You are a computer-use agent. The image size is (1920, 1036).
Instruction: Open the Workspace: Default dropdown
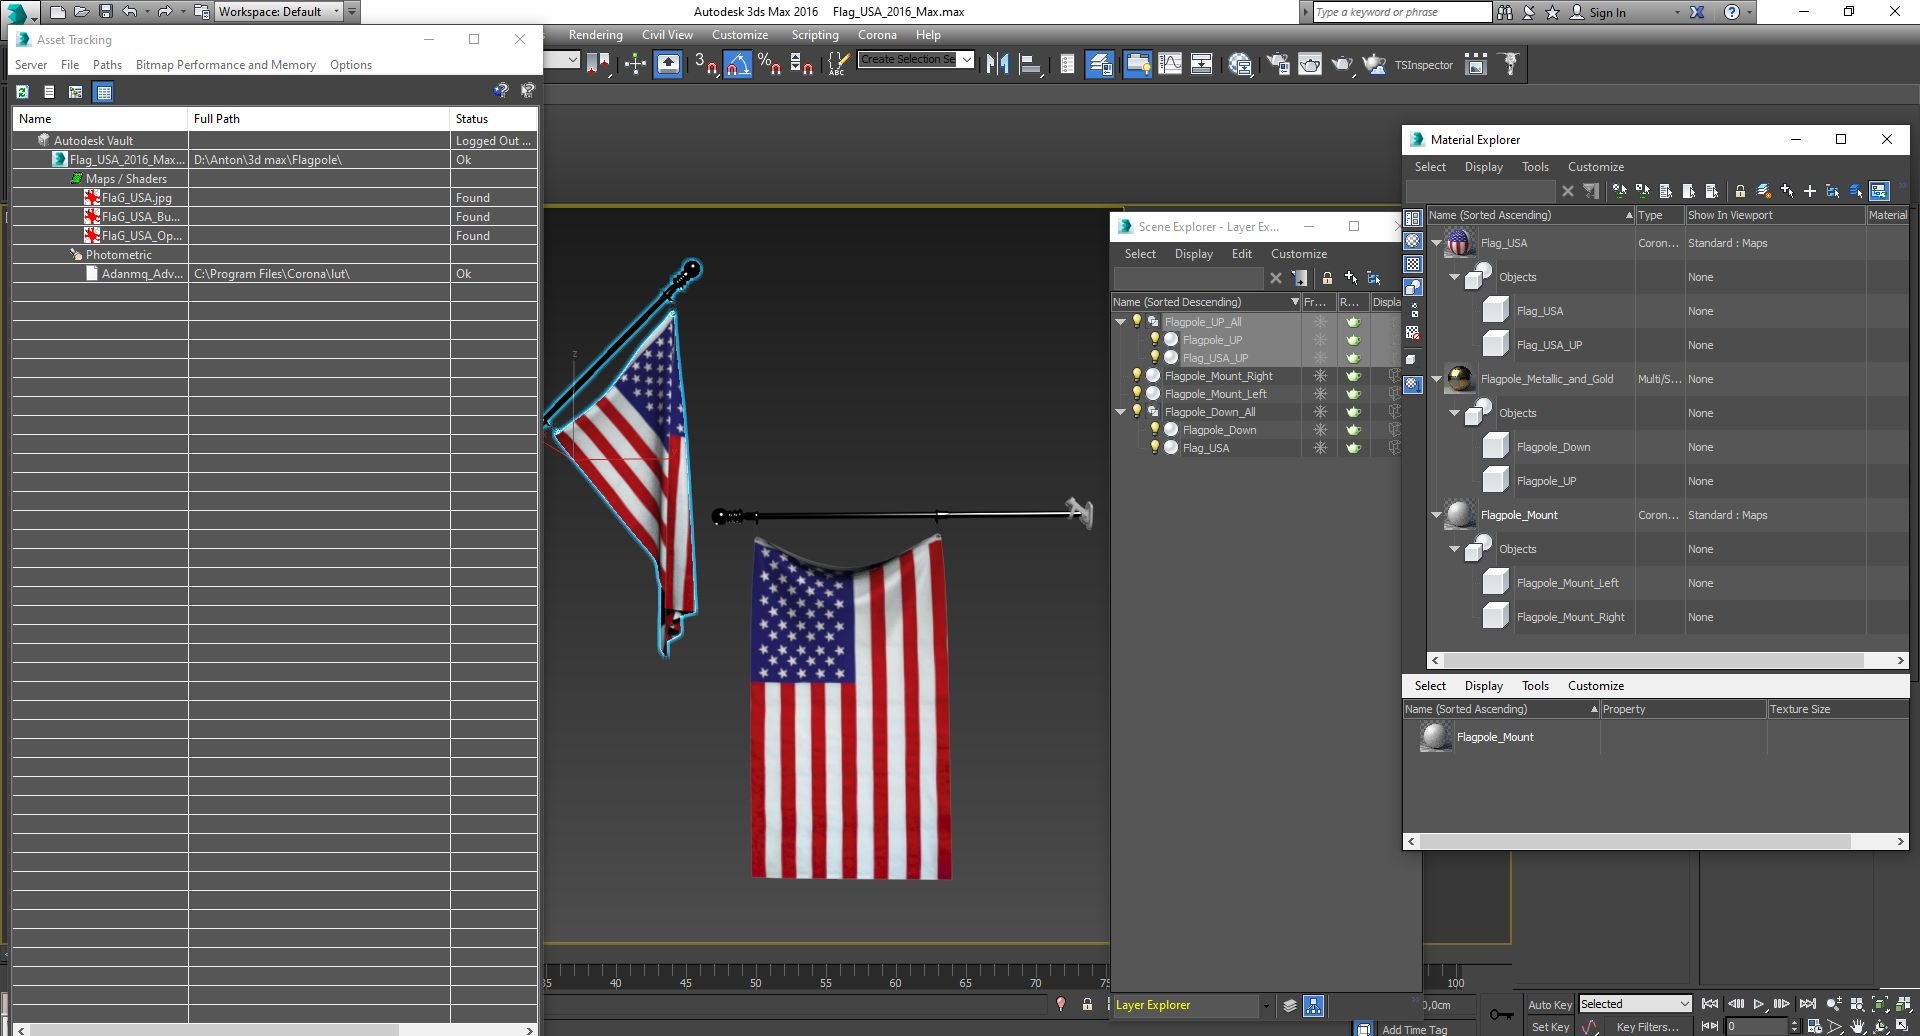(x=279, y=12)
